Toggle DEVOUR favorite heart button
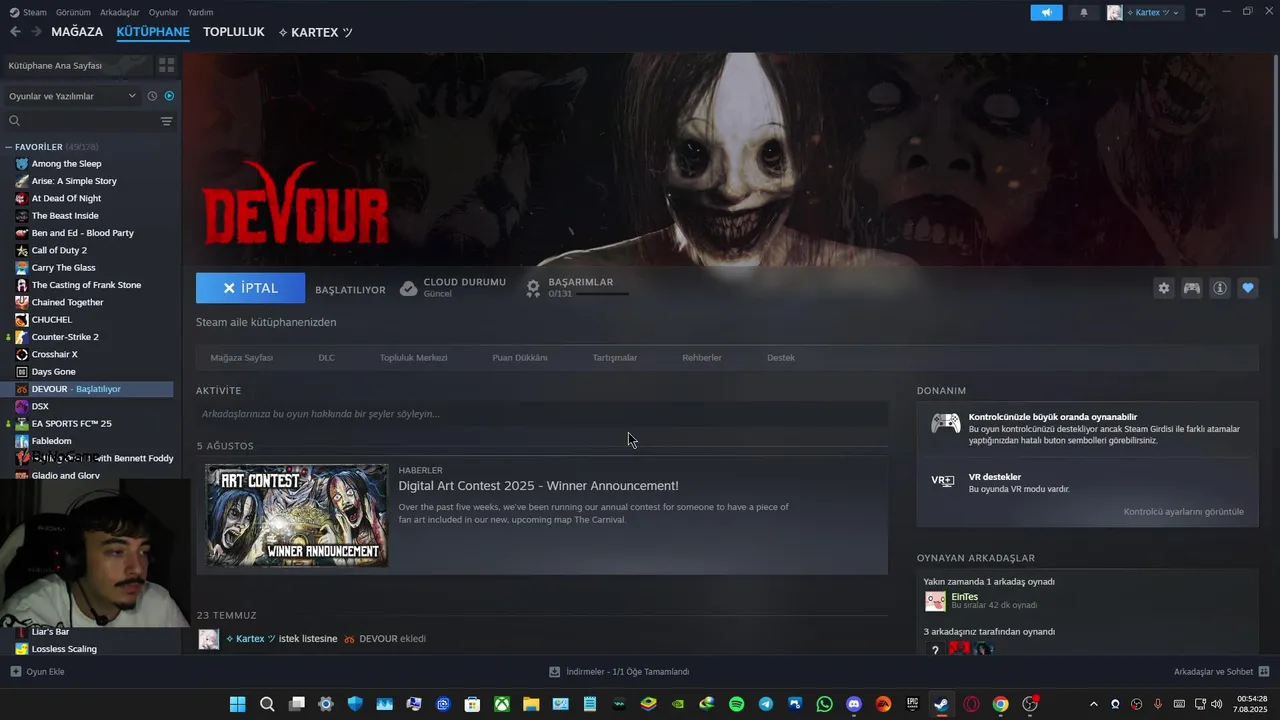 (x=1248, y=288)
